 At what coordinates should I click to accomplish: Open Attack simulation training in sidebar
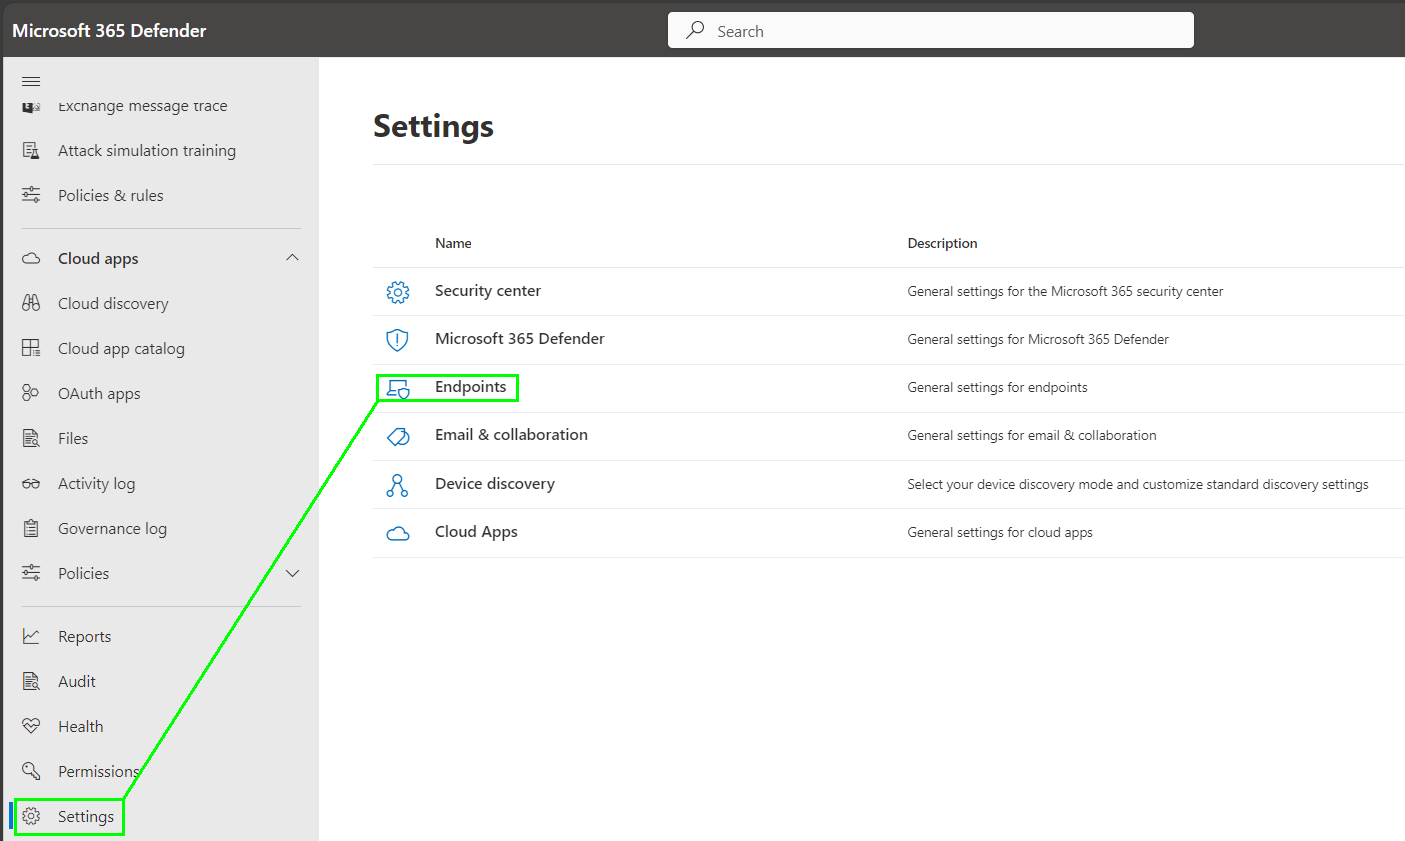tap(146, 151)
